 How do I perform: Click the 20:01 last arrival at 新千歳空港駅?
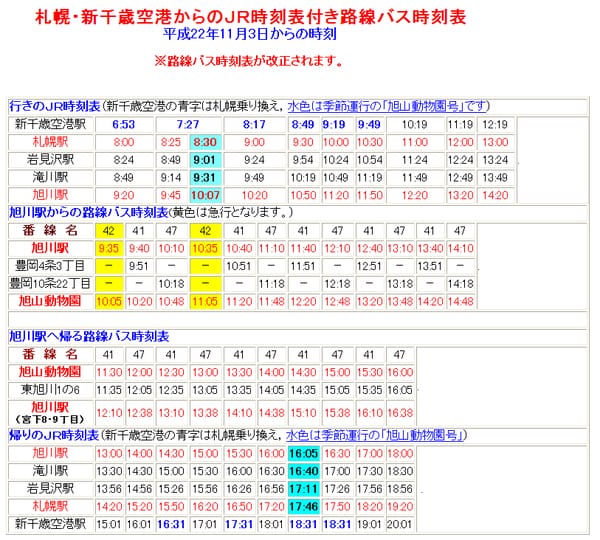(x=400, y=524)
